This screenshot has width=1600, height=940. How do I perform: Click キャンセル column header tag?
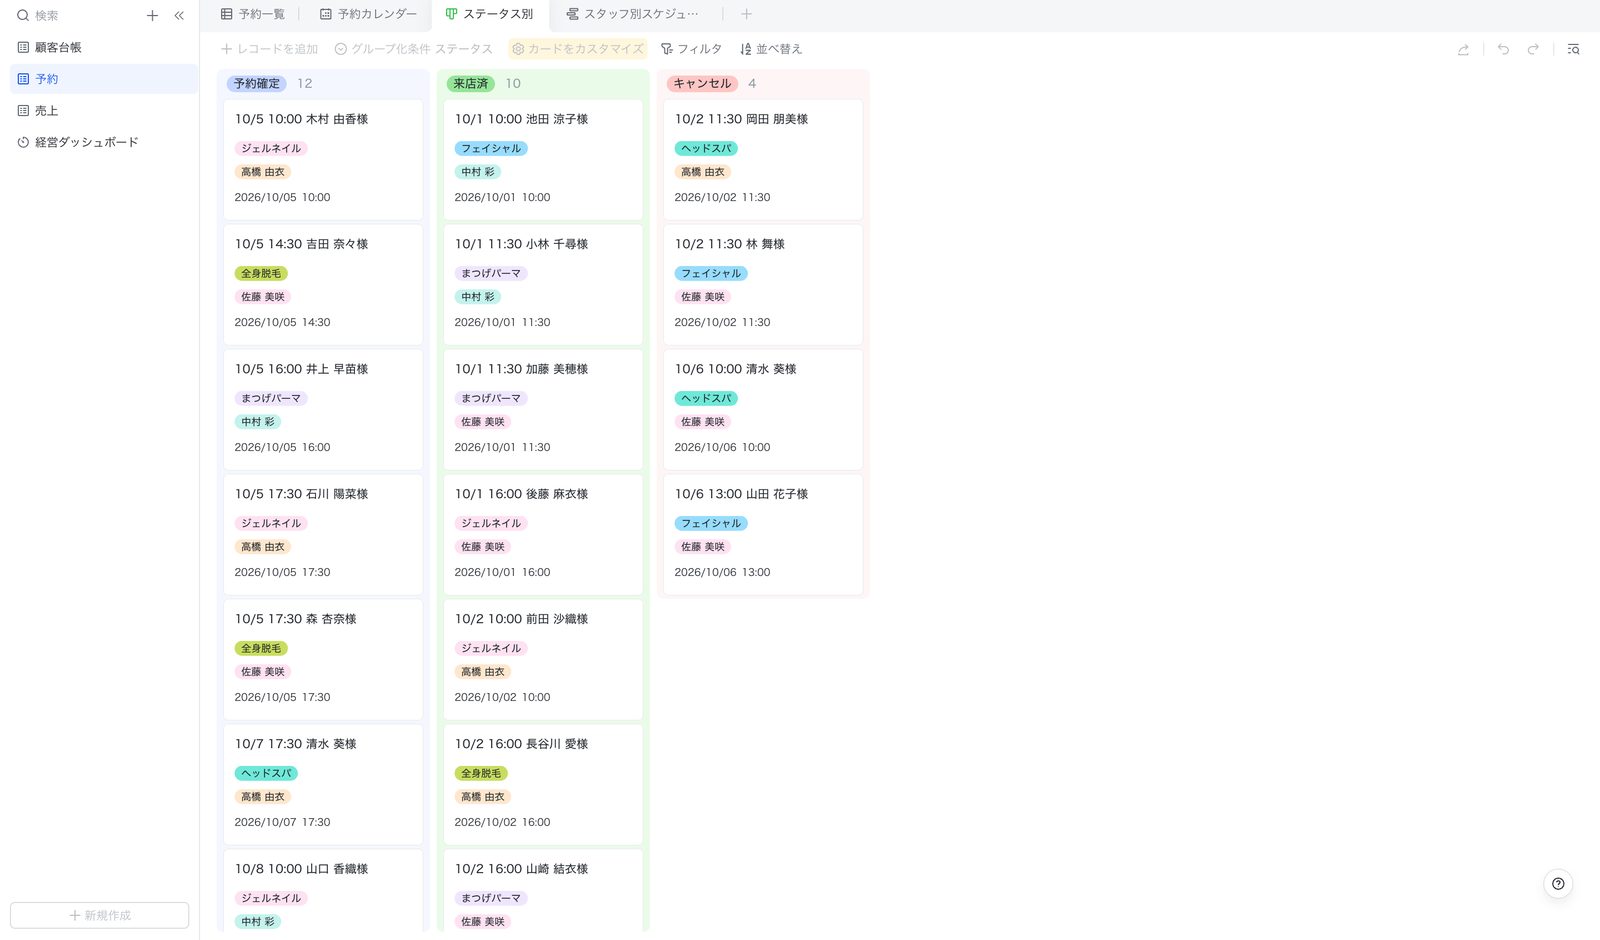coord(702,84)
